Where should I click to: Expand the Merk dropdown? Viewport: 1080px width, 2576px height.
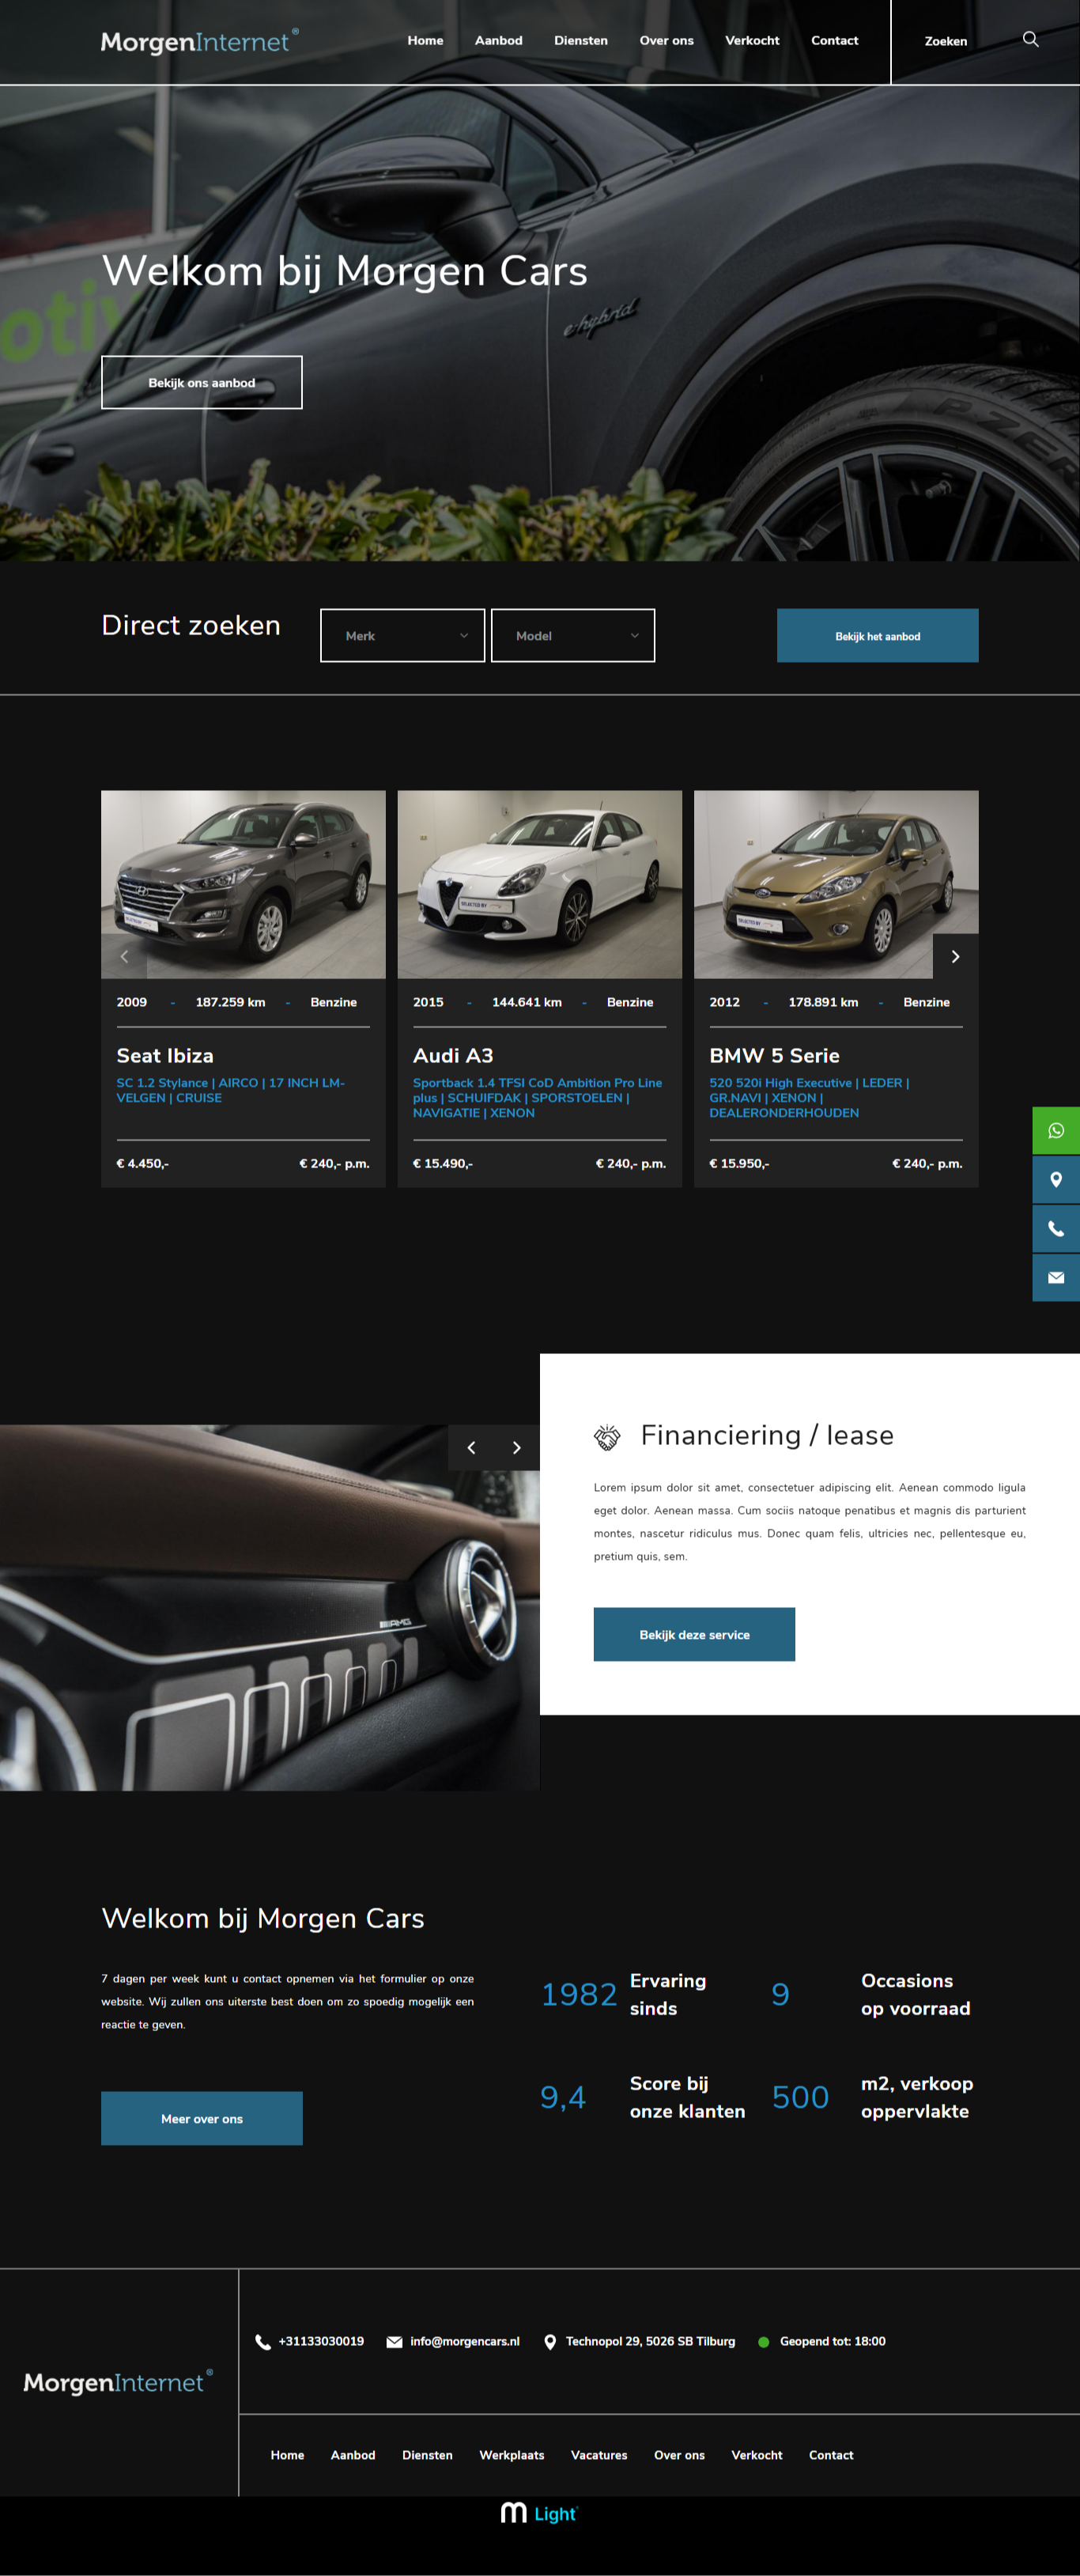tap(402, 635)
